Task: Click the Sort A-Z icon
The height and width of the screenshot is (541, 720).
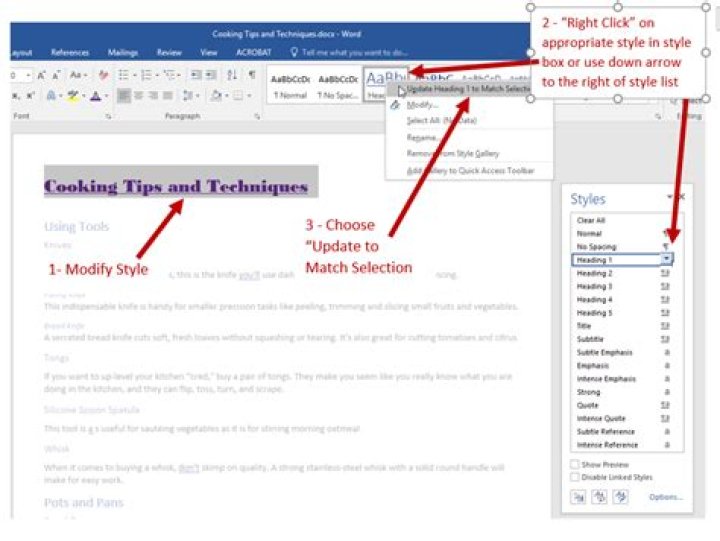Action: click(x=232, y=75)
